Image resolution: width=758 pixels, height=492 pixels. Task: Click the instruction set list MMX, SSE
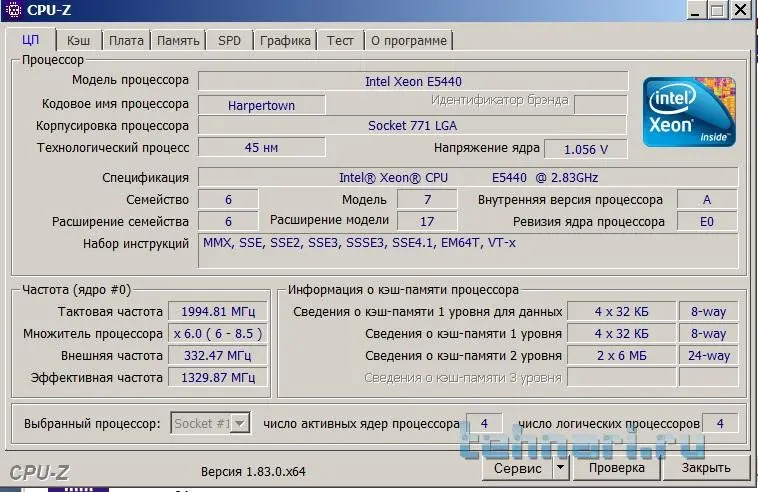point(468,250)
